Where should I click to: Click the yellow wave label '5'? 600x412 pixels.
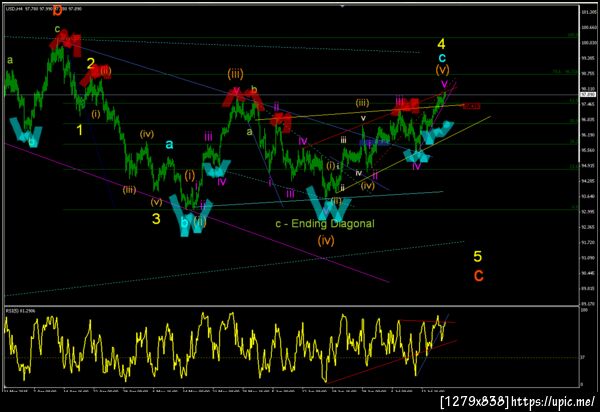(x=478, y=256)
